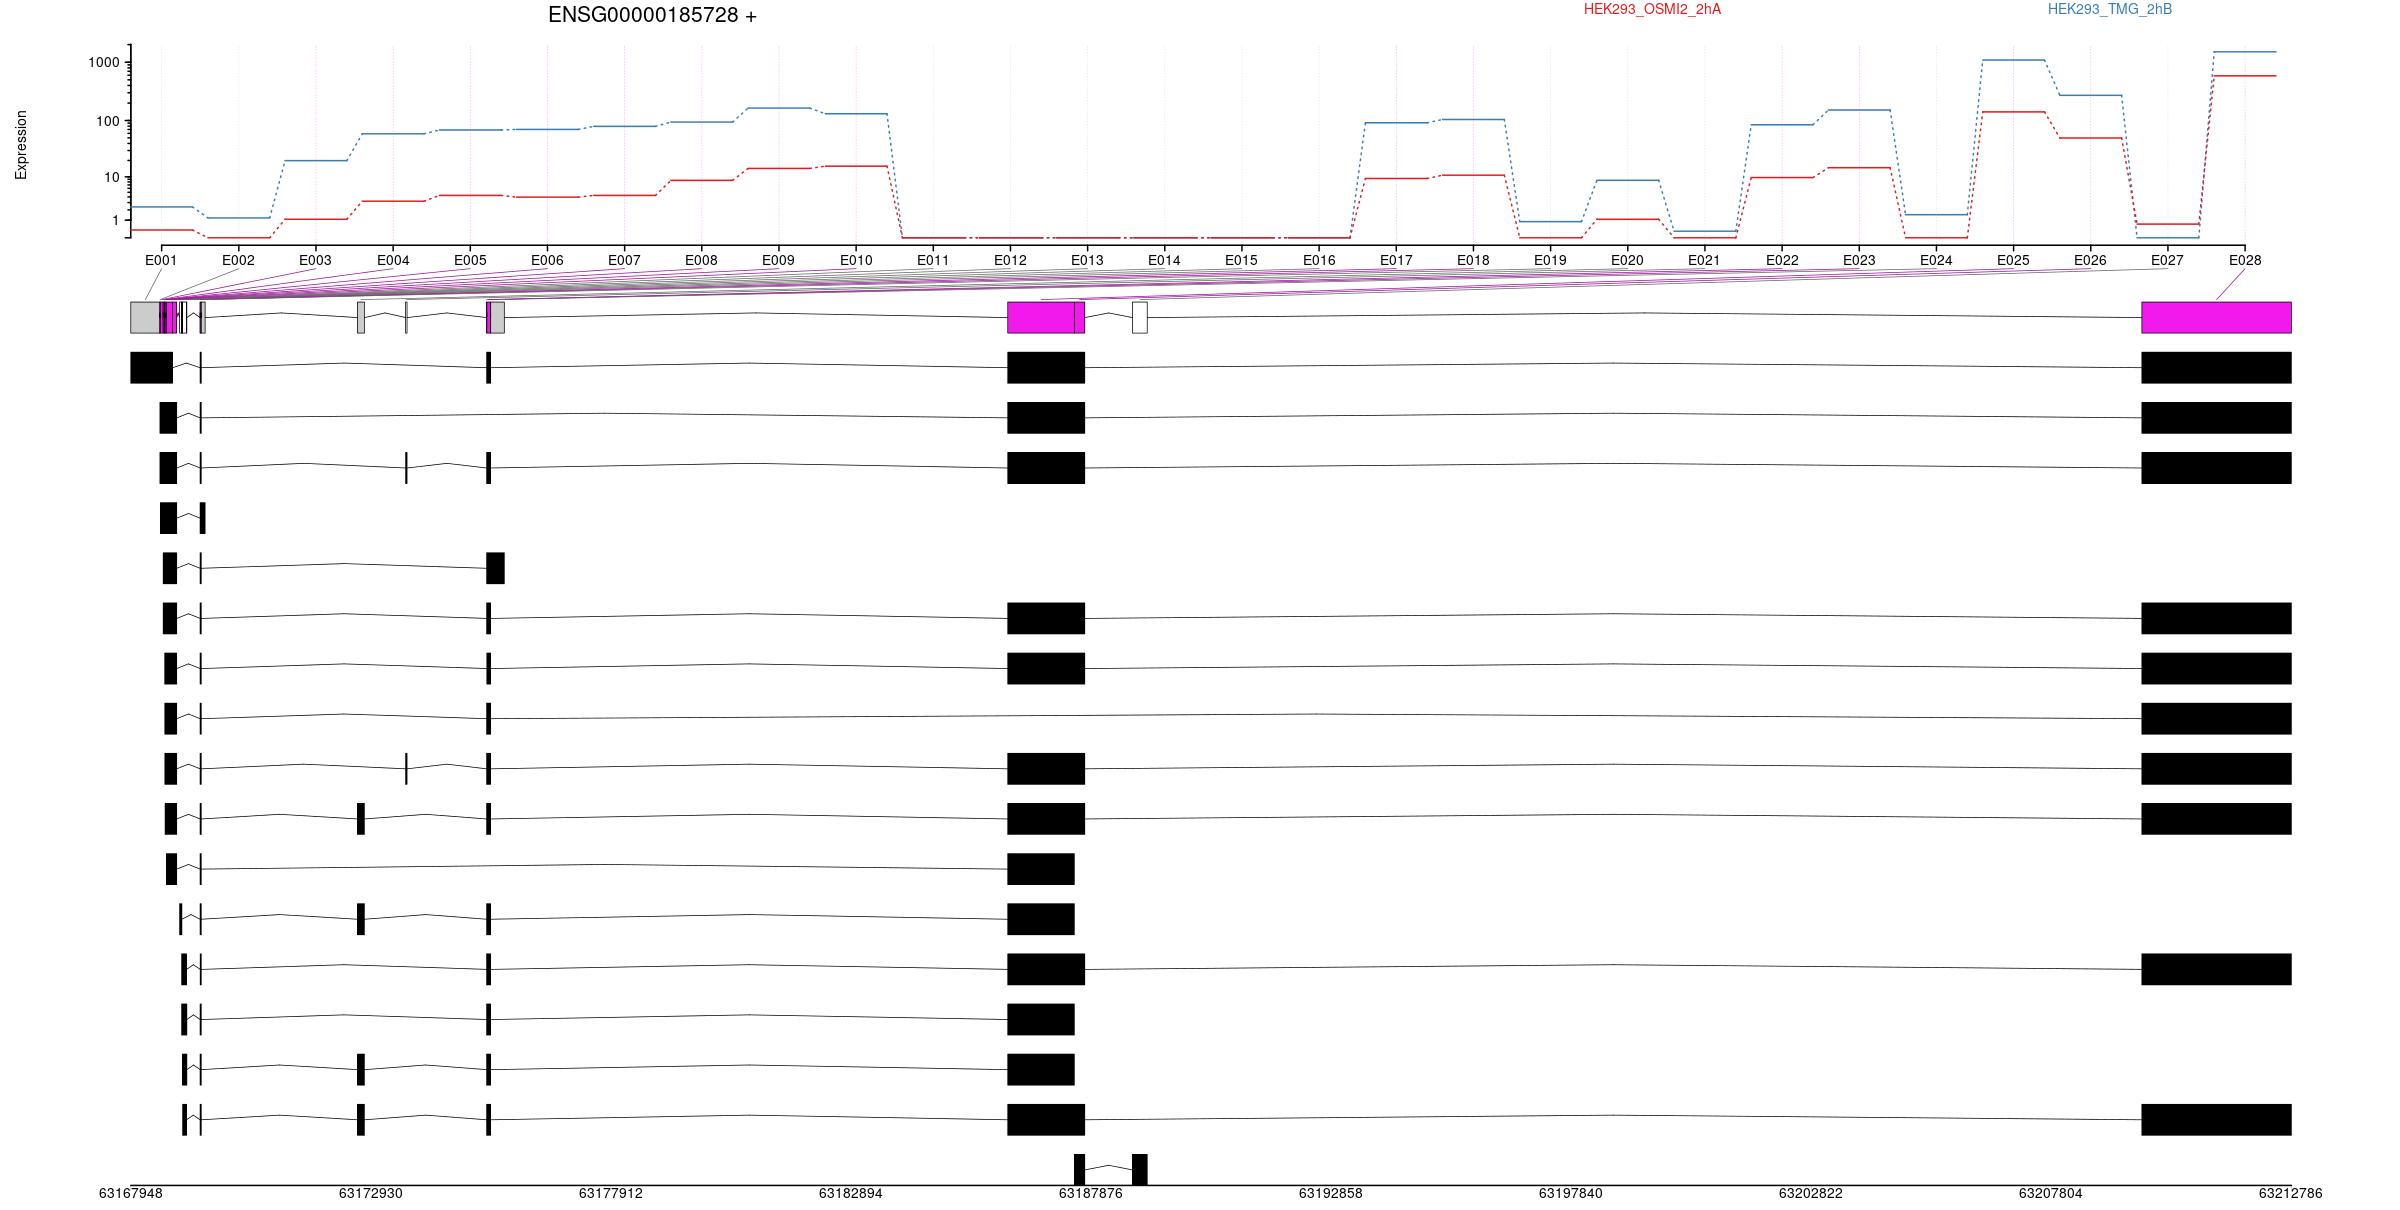Click exon label E009
The width and height of the screenshot is (2400, 1210).
tap(778, 260)
